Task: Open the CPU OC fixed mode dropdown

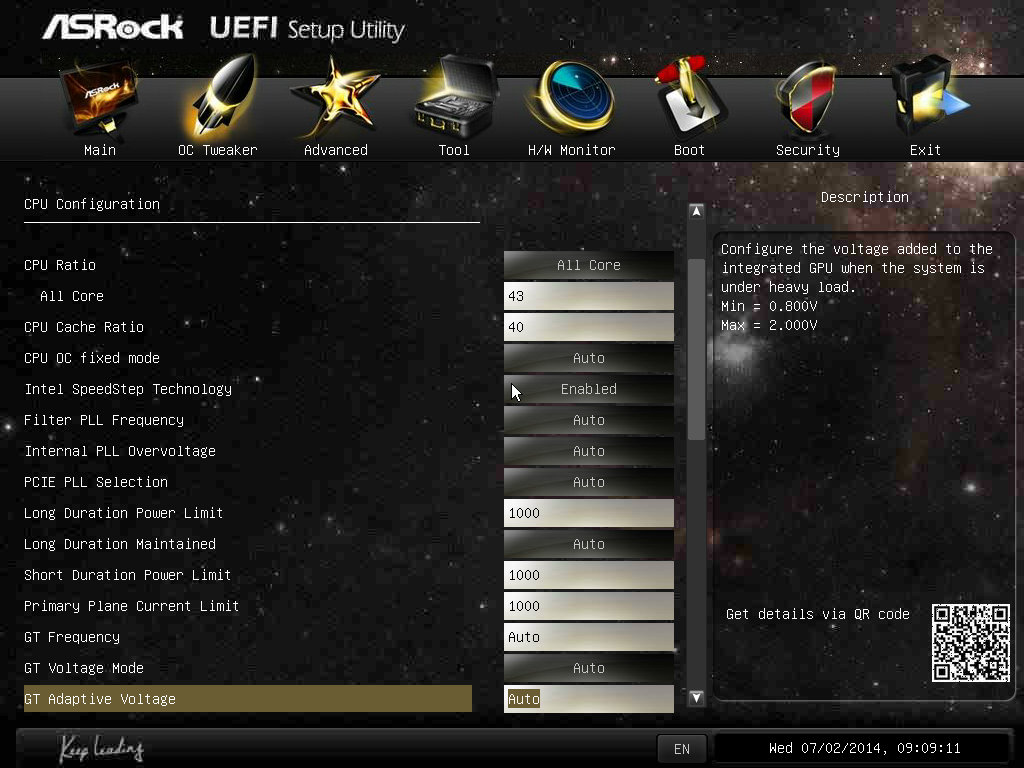Action: 588,358
